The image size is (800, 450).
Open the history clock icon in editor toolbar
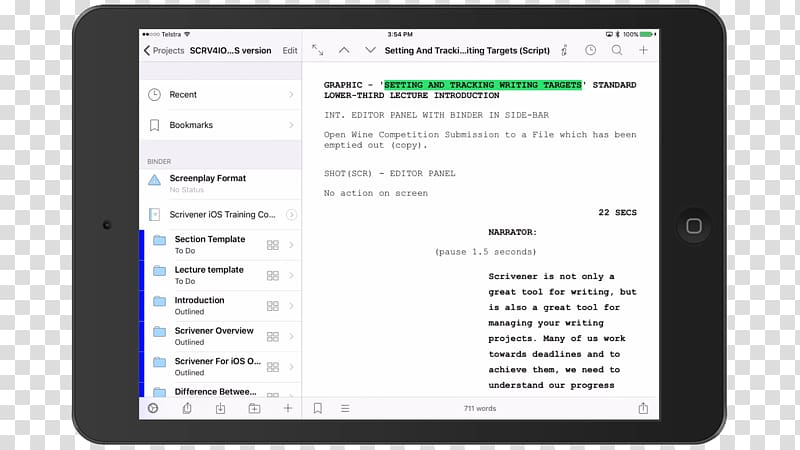tap(590, 50)
